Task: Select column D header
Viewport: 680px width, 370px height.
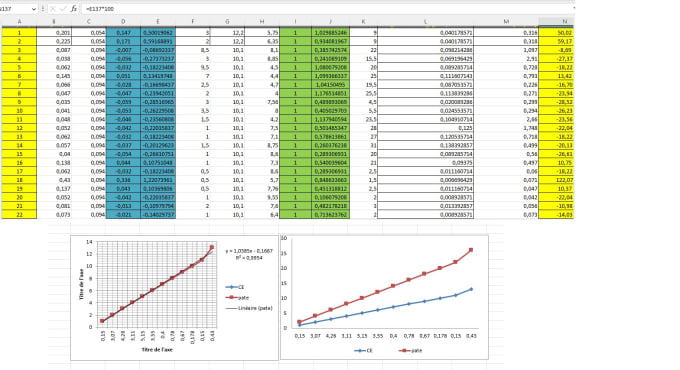Action: (x=123, y=21)
